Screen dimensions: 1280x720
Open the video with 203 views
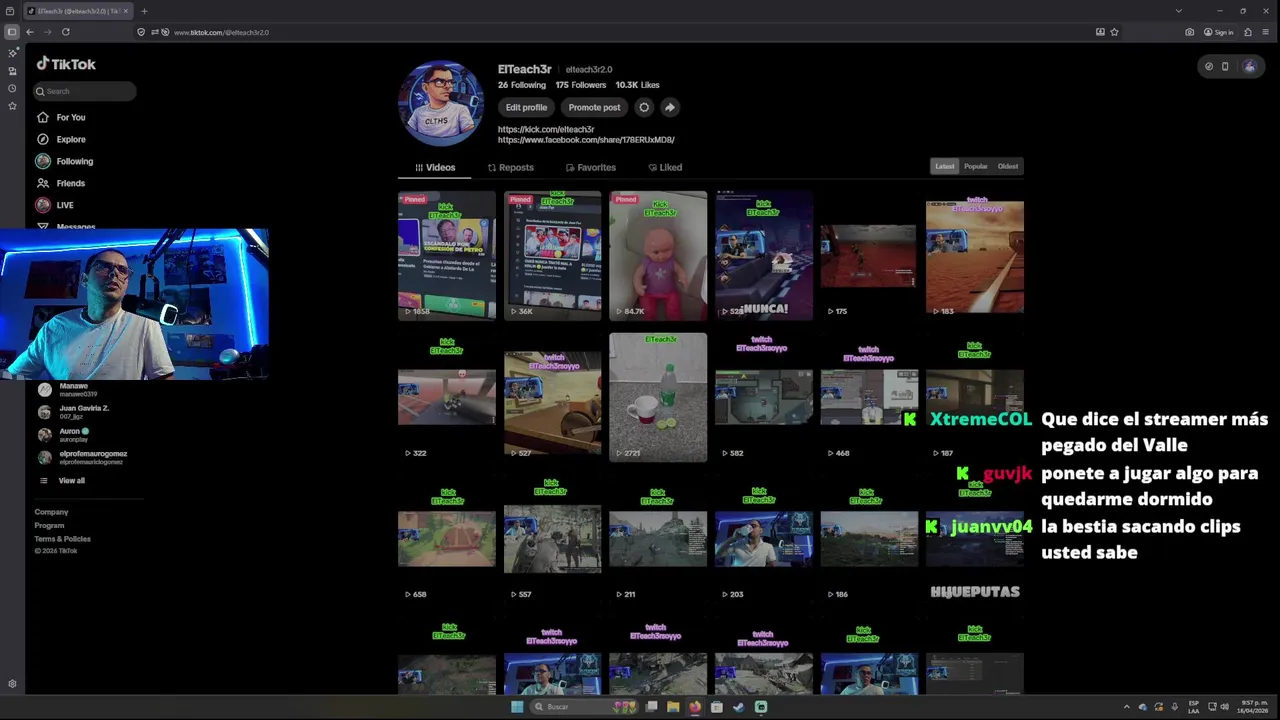tap(763, 539)
